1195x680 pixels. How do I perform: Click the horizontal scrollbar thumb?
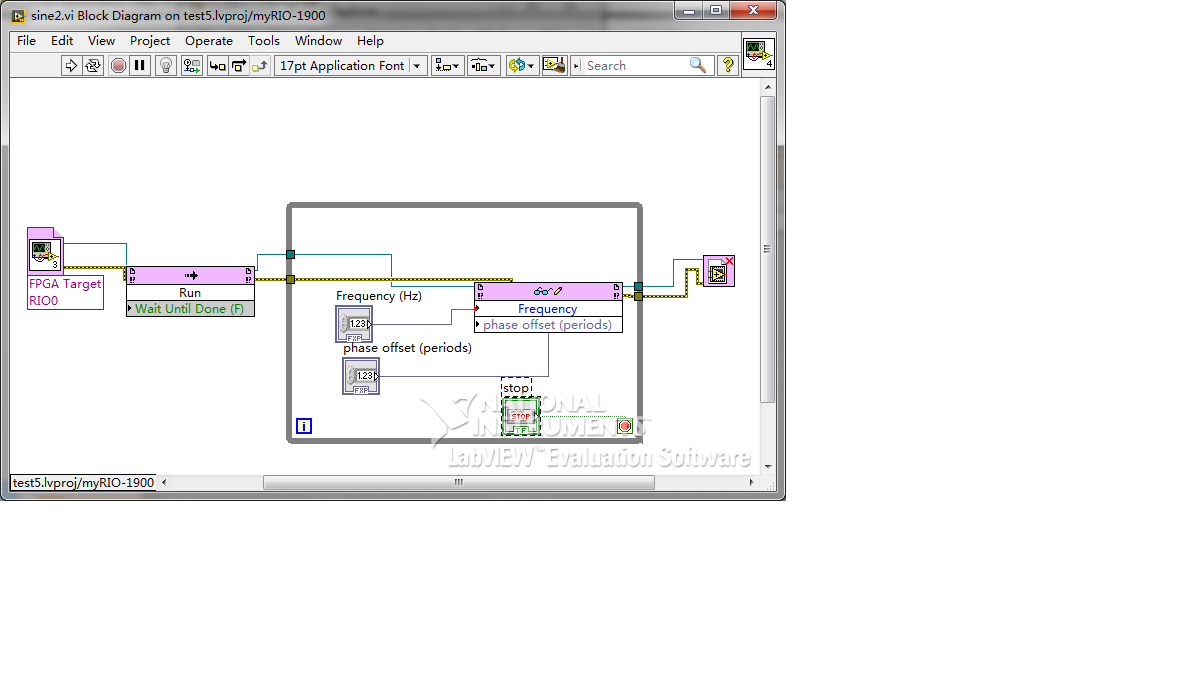(x=459, y=483)
